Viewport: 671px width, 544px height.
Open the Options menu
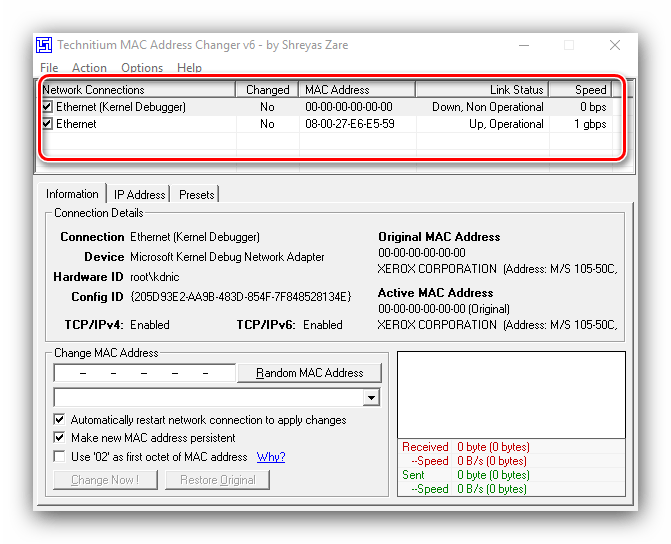pos(142,68)
